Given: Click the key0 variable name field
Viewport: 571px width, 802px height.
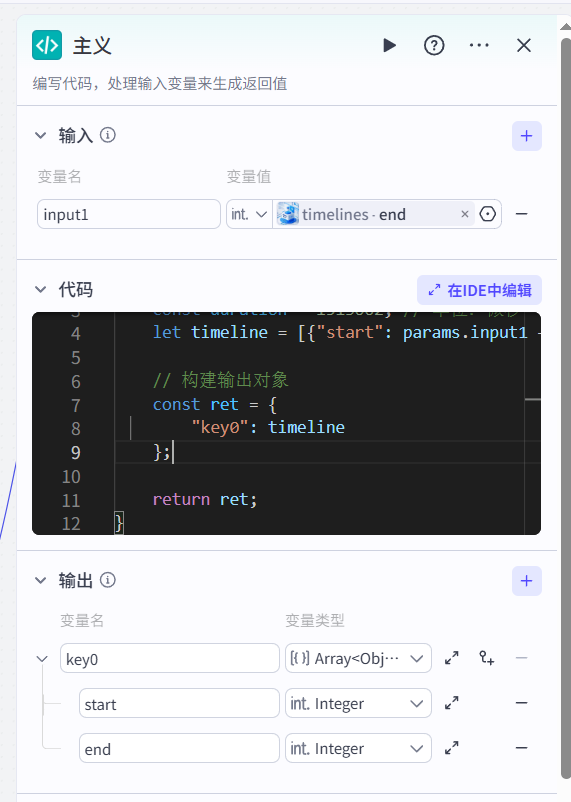Looking at the screenshot, I should pyautogui.click(x=170, y=658).
